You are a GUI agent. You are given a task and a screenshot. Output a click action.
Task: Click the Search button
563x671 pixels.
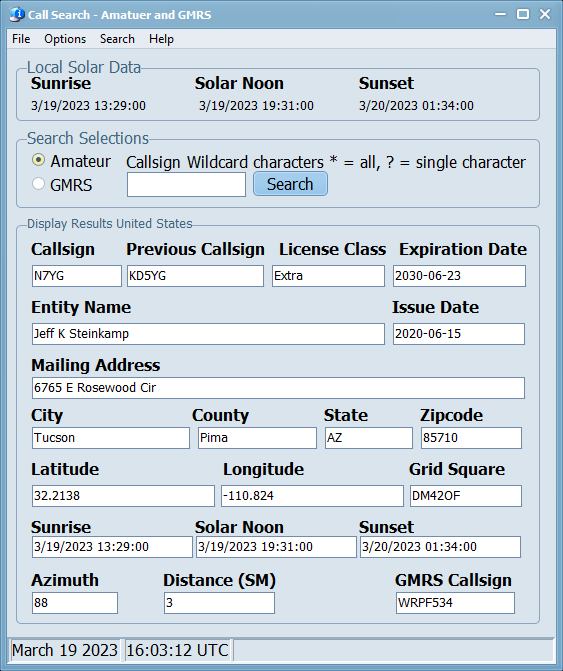click(290, 184)
